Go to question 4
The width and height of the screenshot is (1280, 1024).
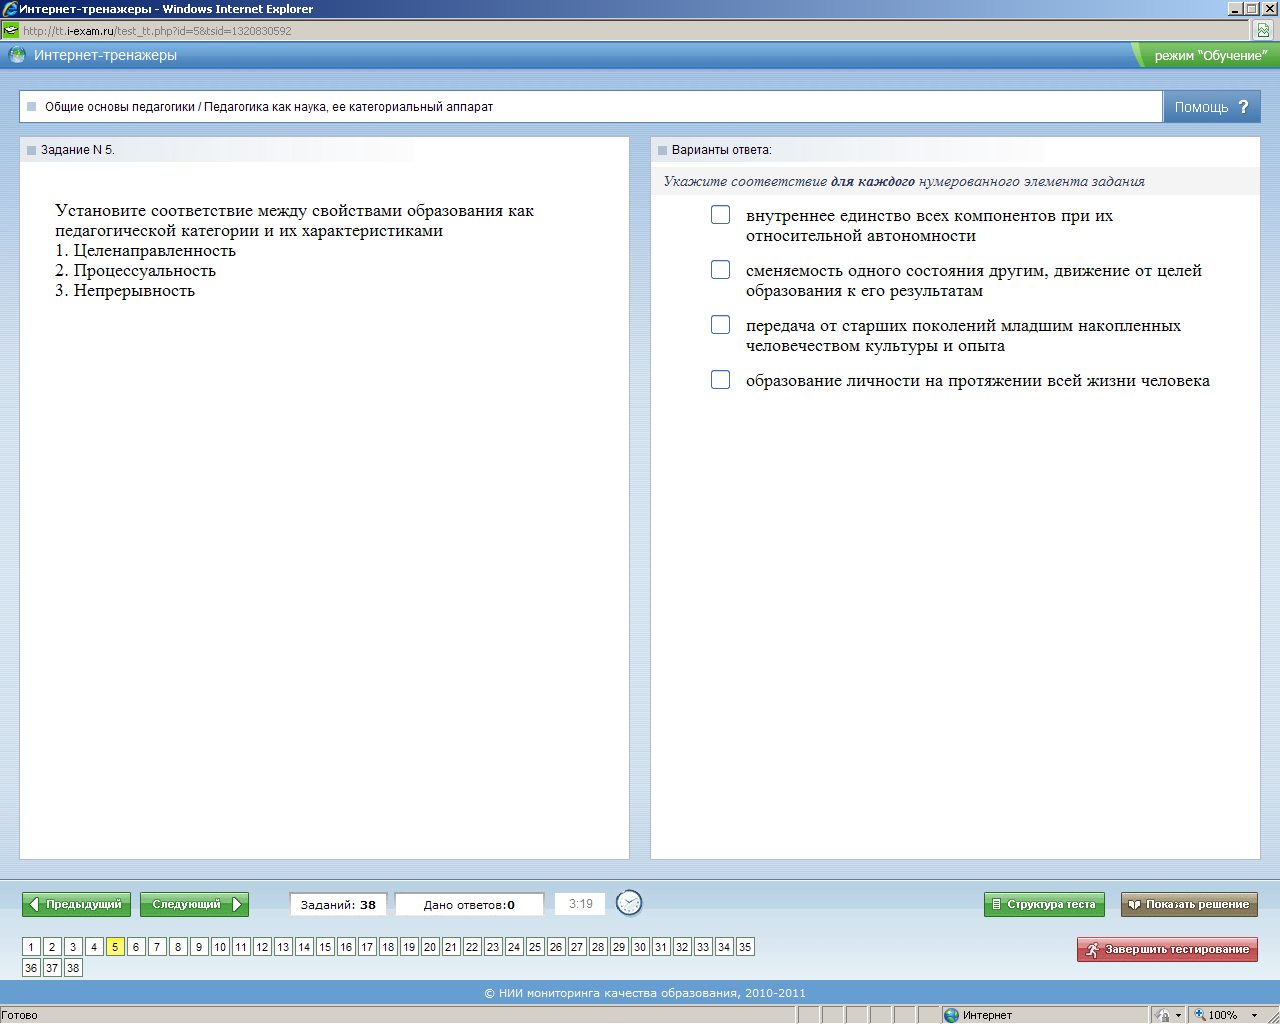coord(94,947)
